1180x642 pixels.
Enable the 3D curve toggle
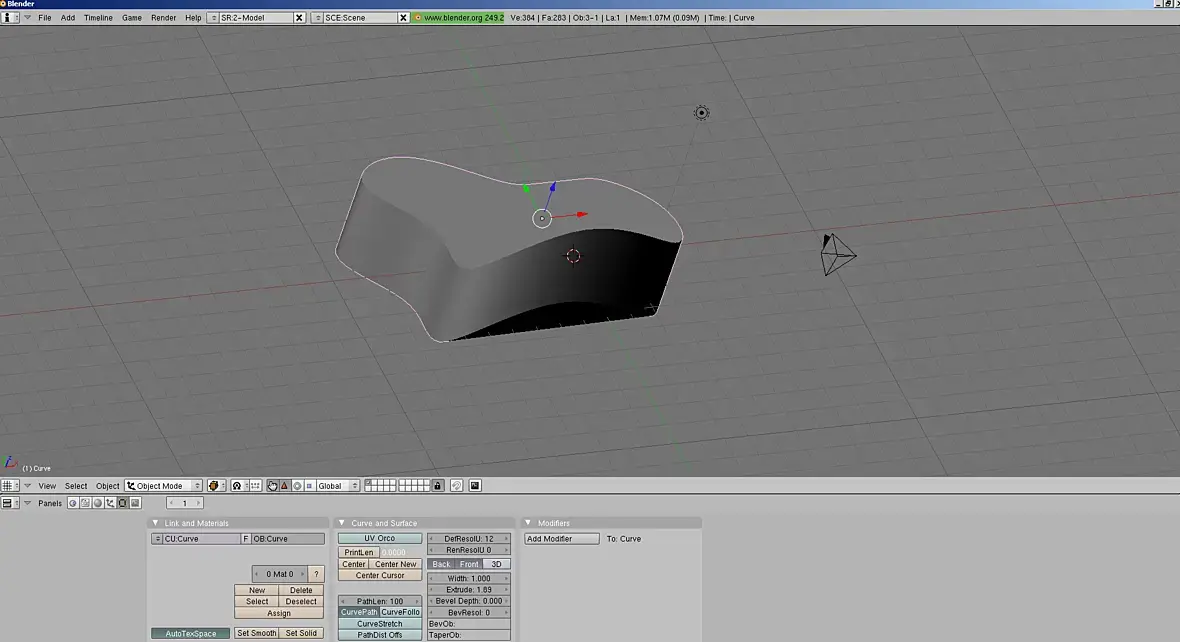click(497, 564)
